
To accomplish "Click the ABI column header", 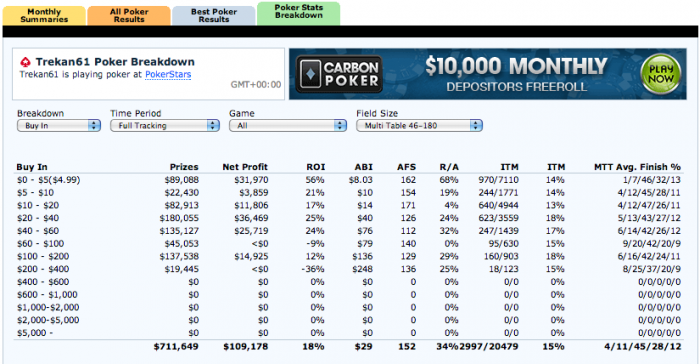I will click(x=364, y=167).
